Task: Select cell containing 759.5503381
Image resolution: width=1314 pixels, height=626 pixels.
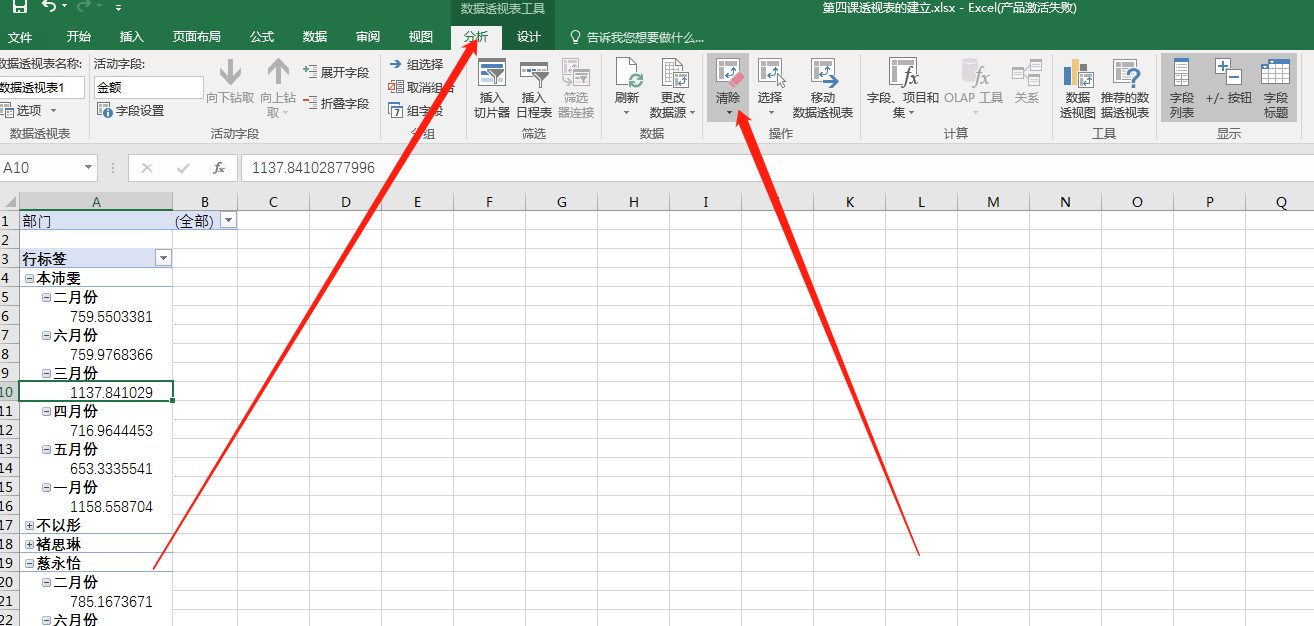Action: (96, 317)
